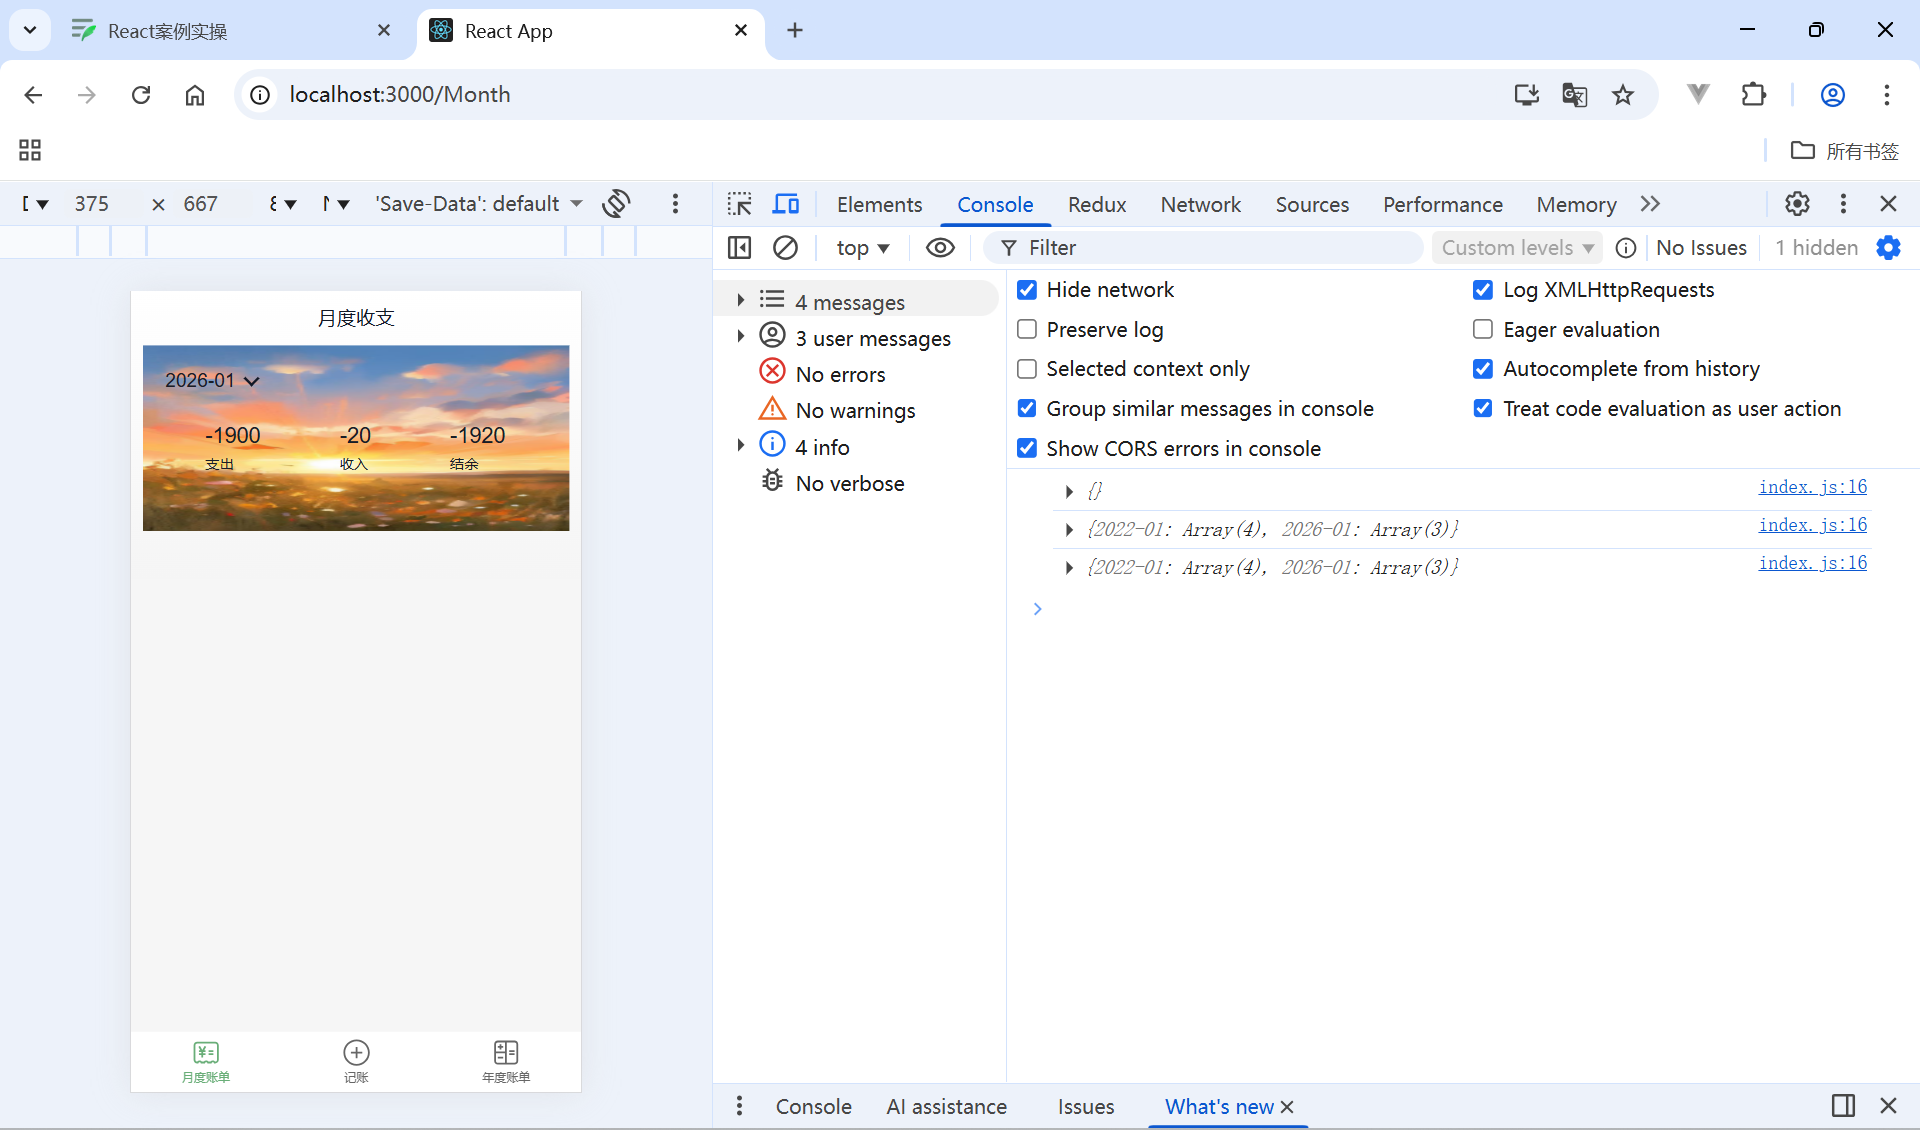Enable Eager evaluation checkbox

click(x=1483, y=329)
